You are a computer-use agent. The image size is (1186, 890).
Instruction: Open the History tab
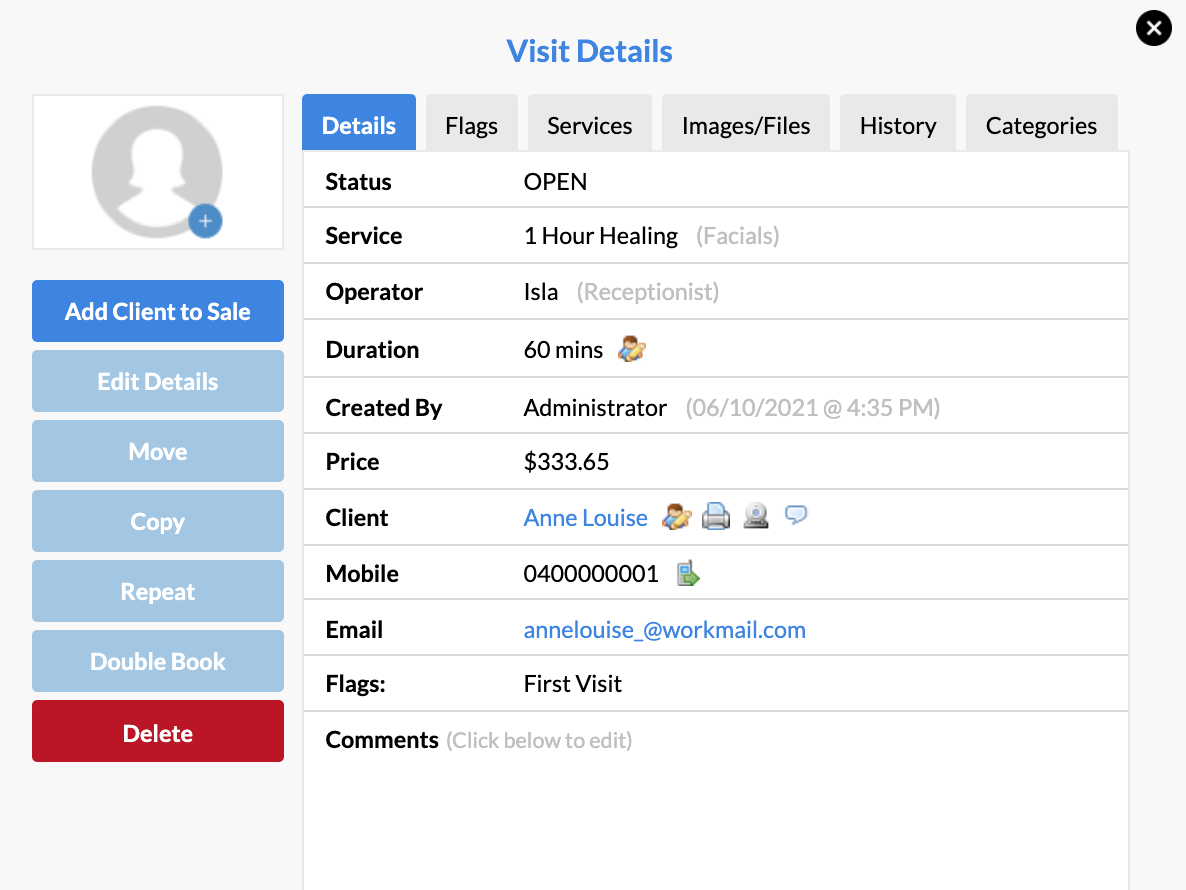click(898, 122)
